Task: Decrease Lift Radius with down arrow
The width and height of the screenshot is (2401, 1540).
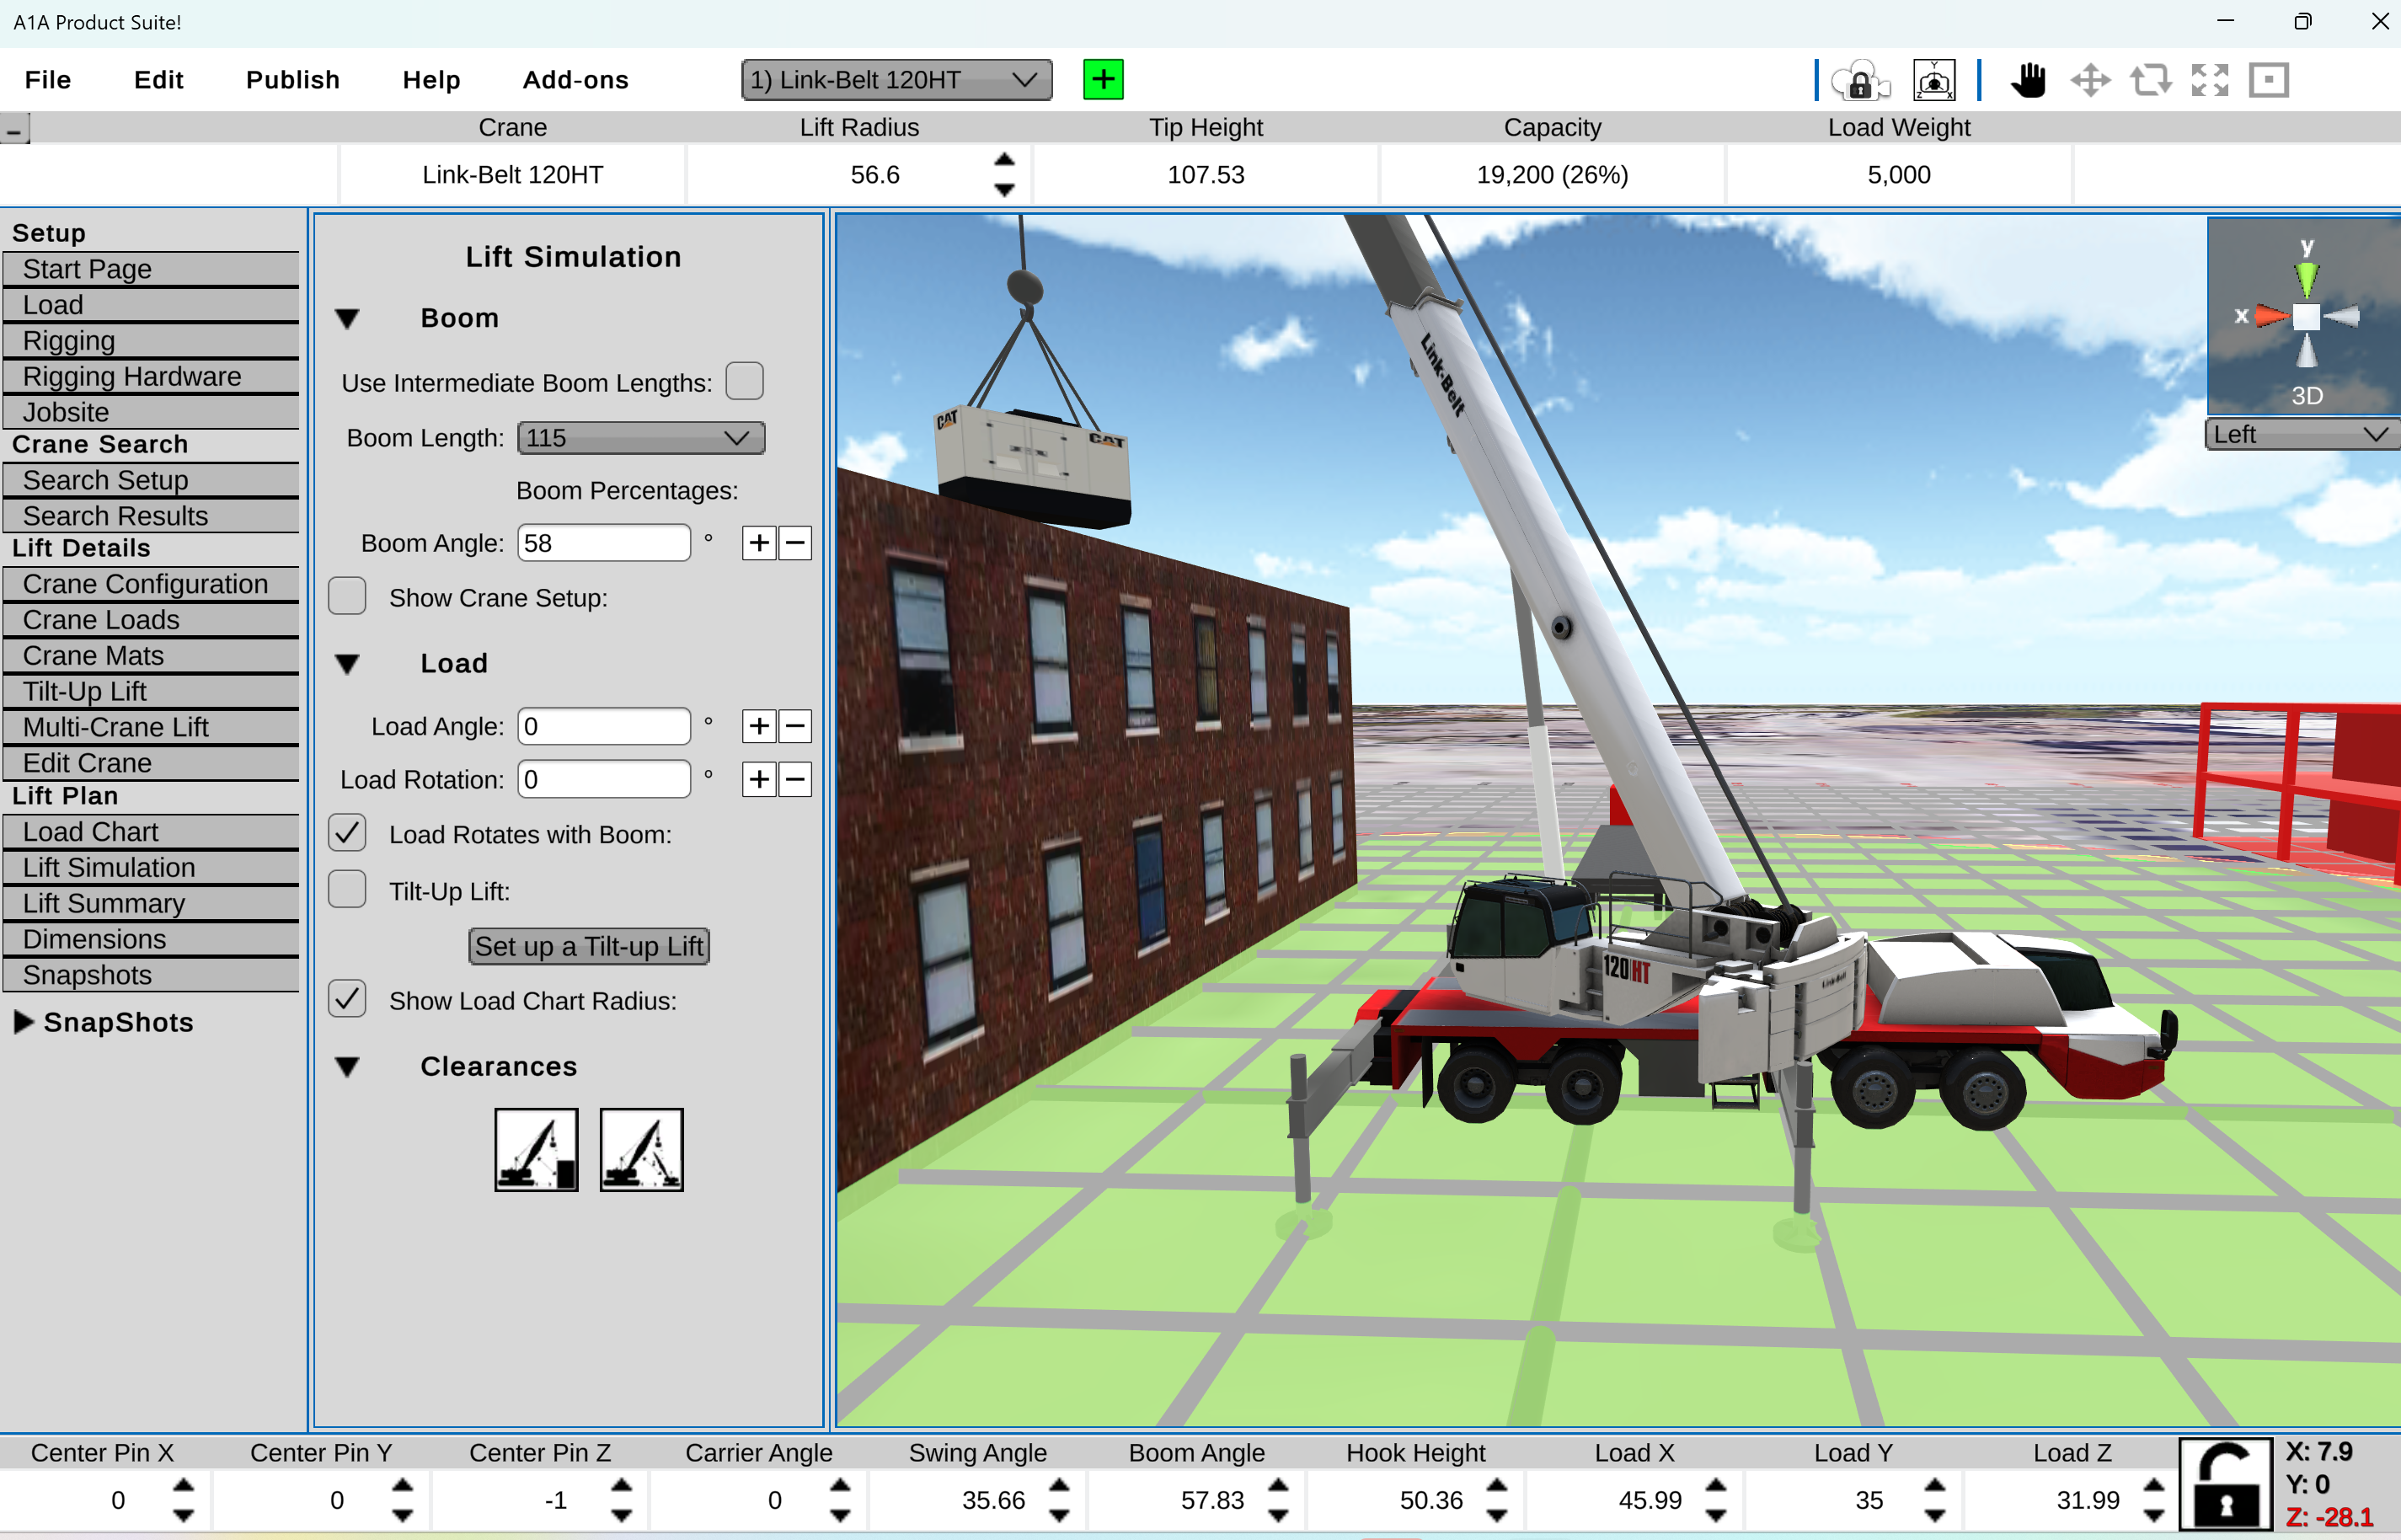Action: point(1004,189)
